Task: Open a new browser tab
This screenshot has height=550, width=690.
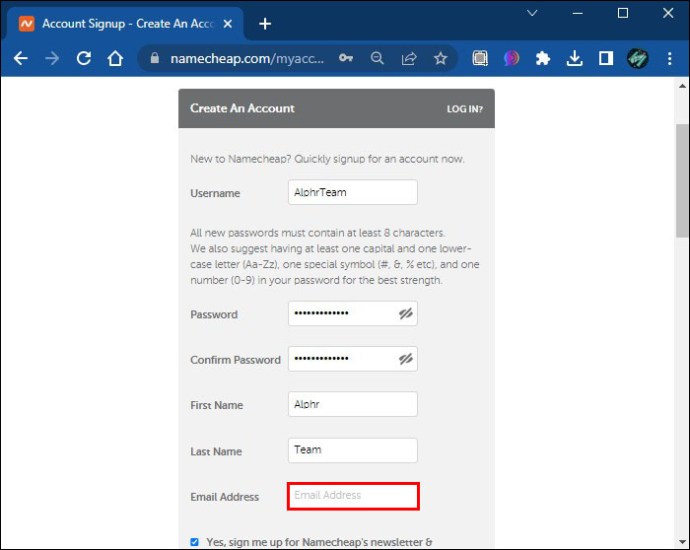Action: click(x=265, y=24)
